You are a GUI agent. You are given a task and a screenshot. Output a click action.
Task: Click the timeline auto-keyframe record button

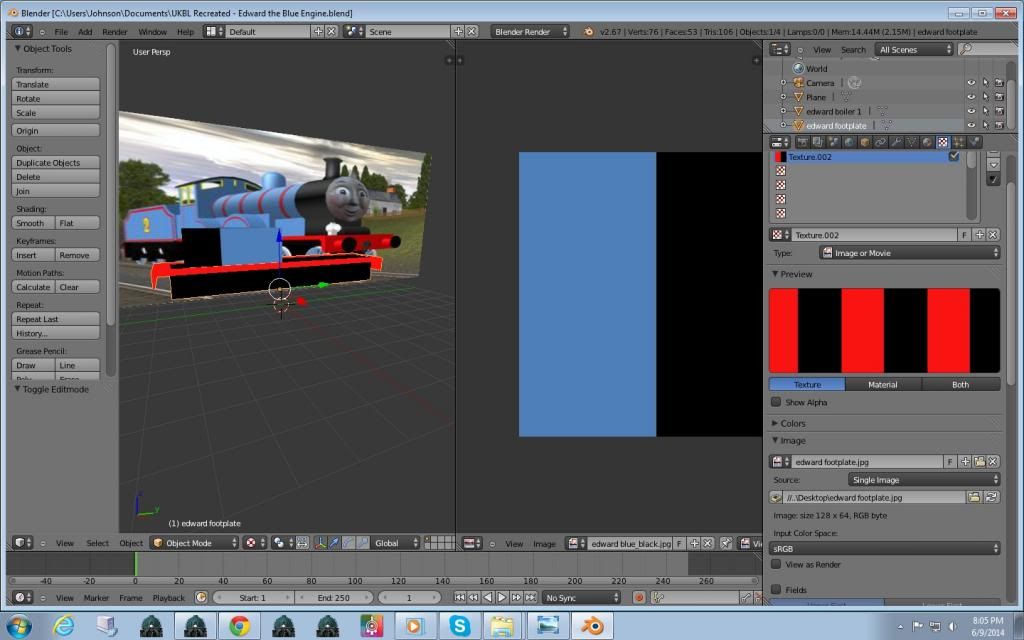point(639,597)
